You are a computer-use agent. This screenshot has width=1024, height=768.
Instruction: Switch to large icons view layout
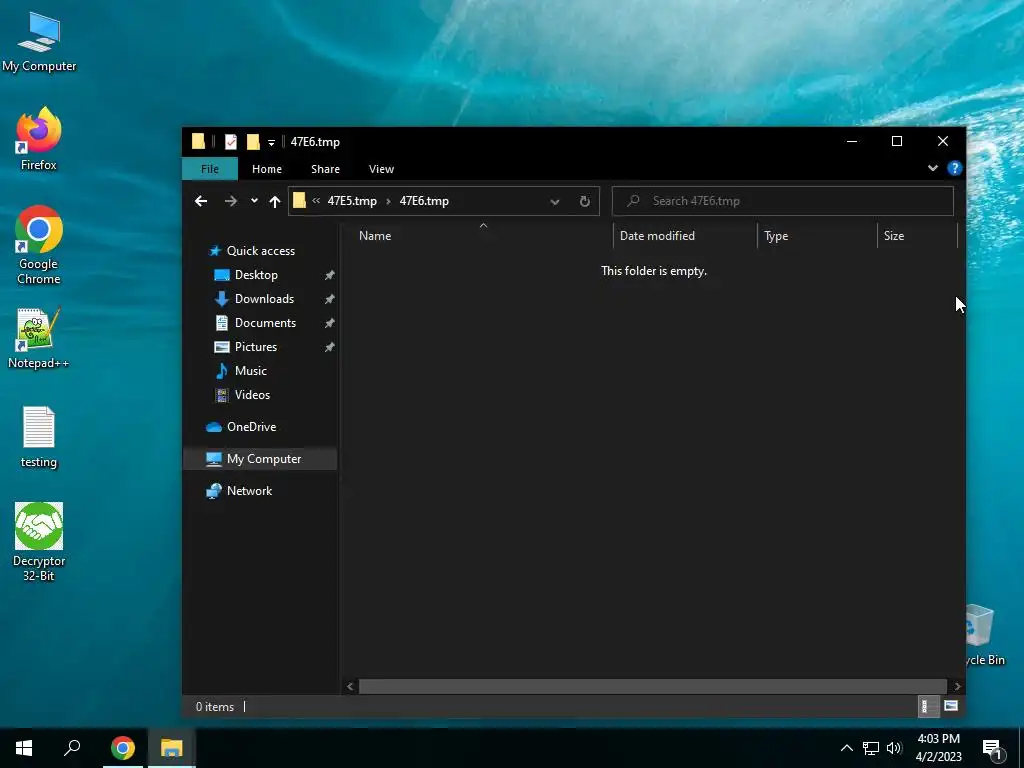(x=951, y=706)
